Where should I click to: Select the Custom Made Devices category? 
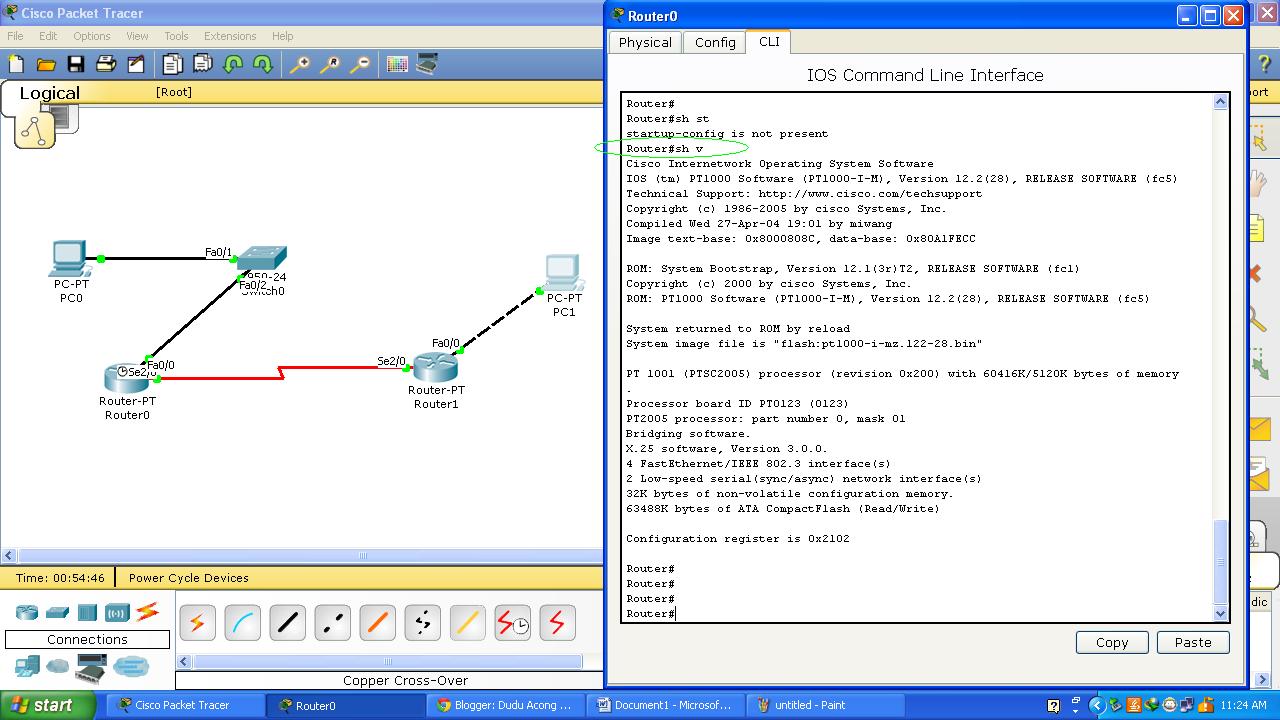(91, 666)
